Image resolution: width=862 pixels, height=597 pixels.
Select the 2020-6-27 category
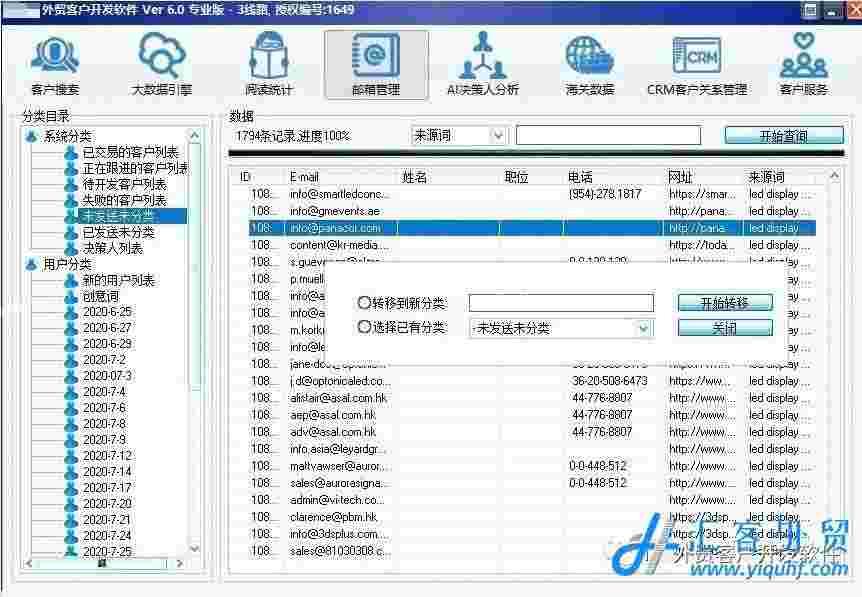tap(107, 328)
